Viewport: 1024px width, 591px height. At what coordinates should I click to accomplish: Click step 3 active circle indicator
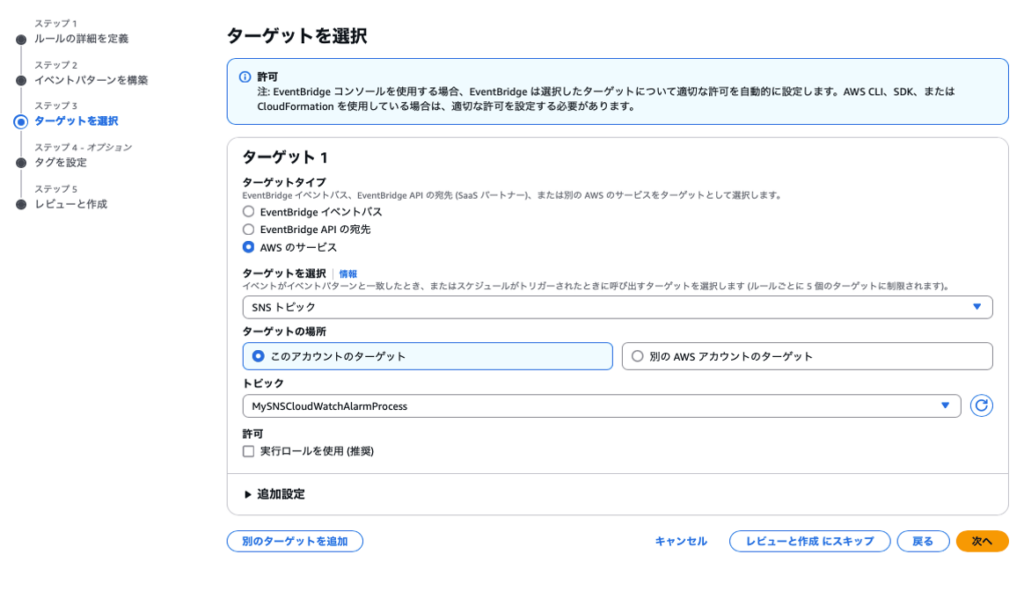point(20,121)
